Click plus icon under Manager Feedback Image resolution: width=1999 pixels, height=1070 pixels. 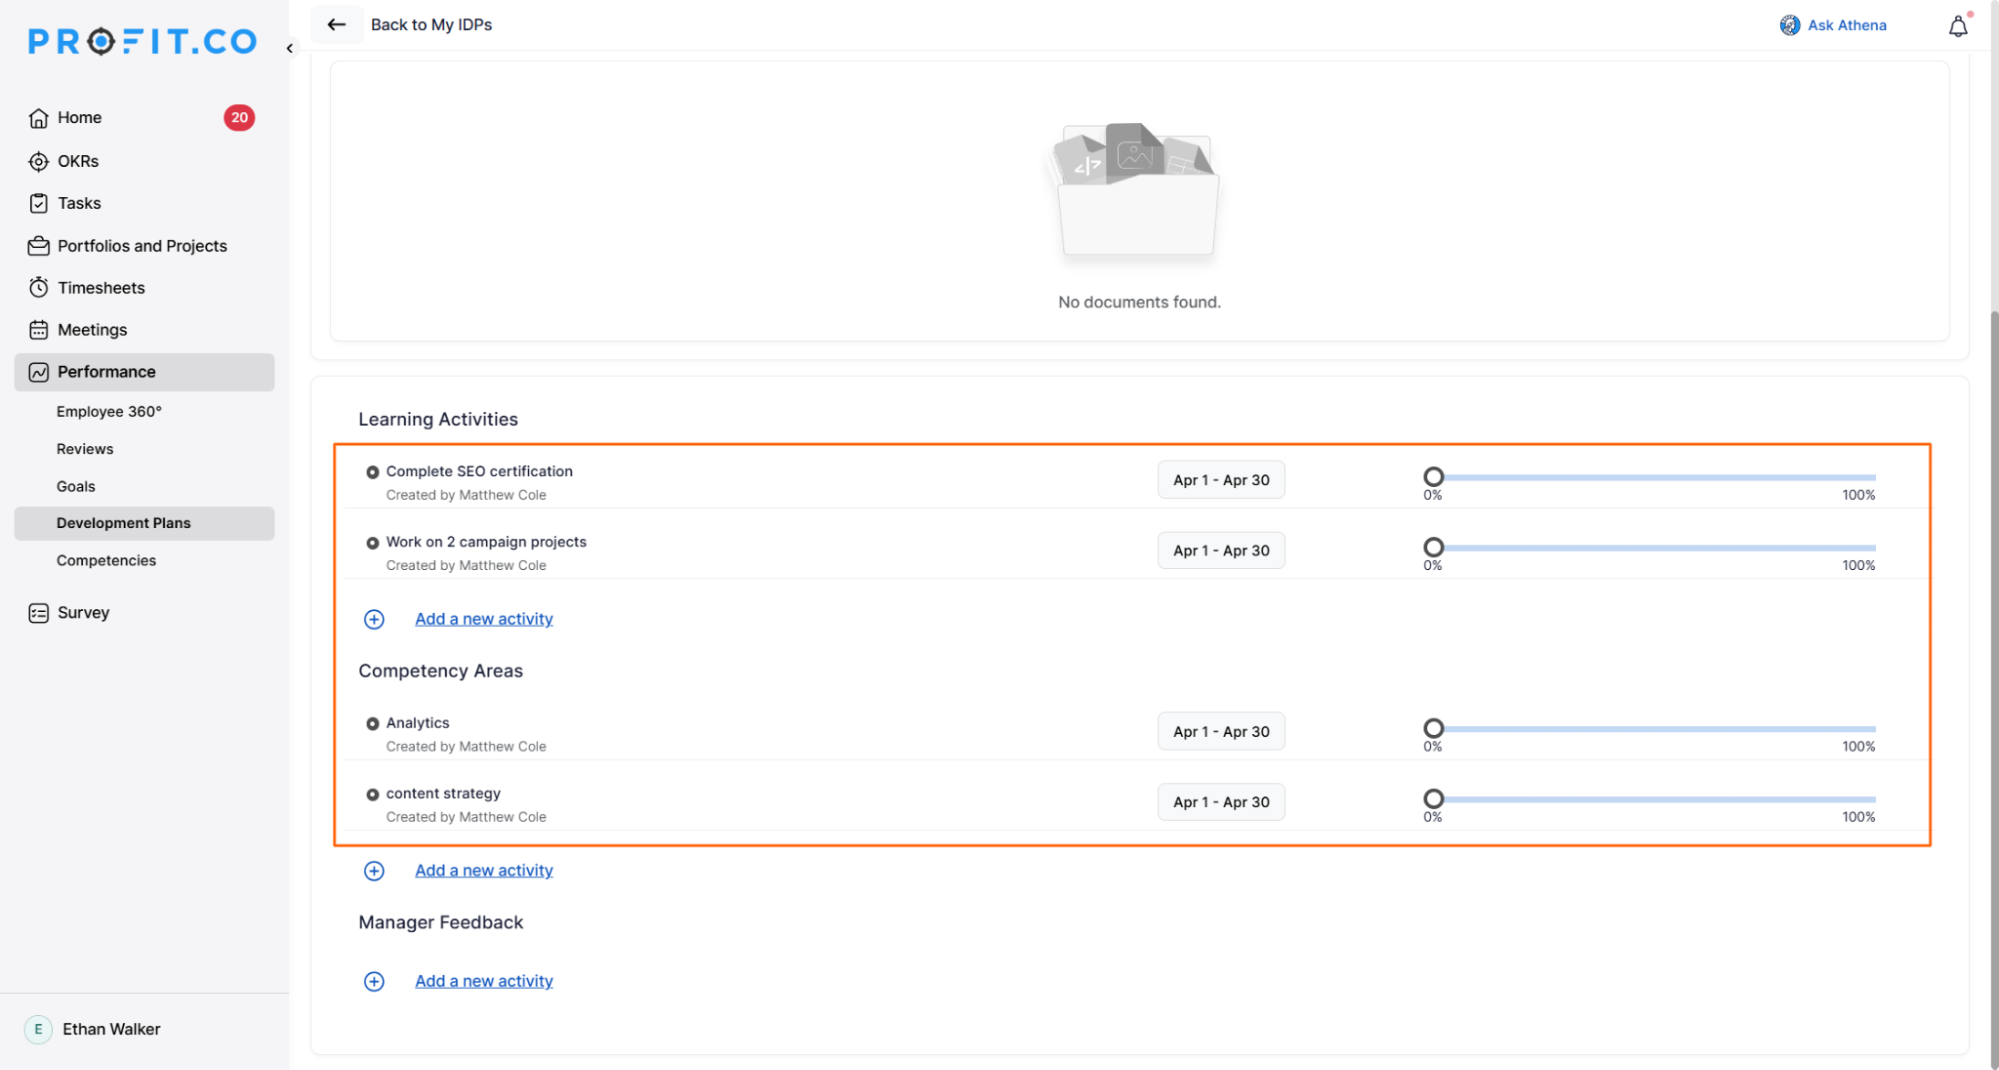374,981
